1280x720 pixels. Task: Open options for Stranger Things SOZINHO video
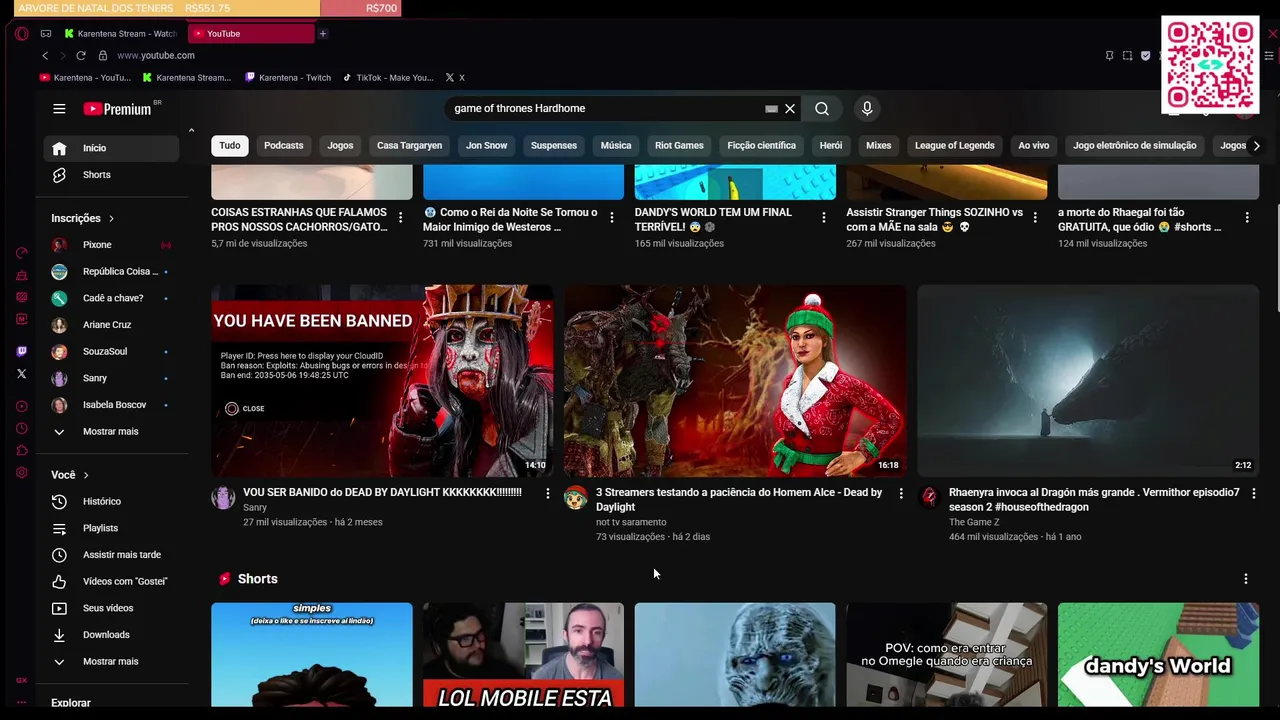(1035, 217)
